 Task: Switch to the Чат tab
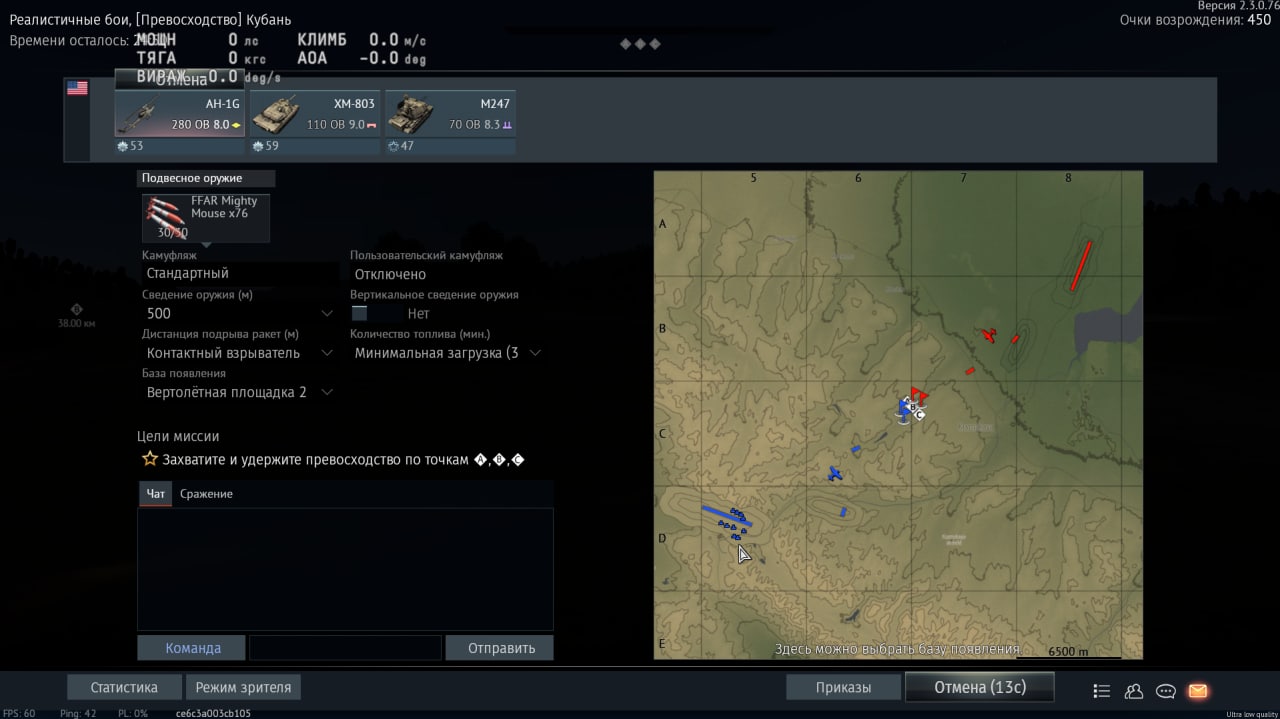(156, 494)
